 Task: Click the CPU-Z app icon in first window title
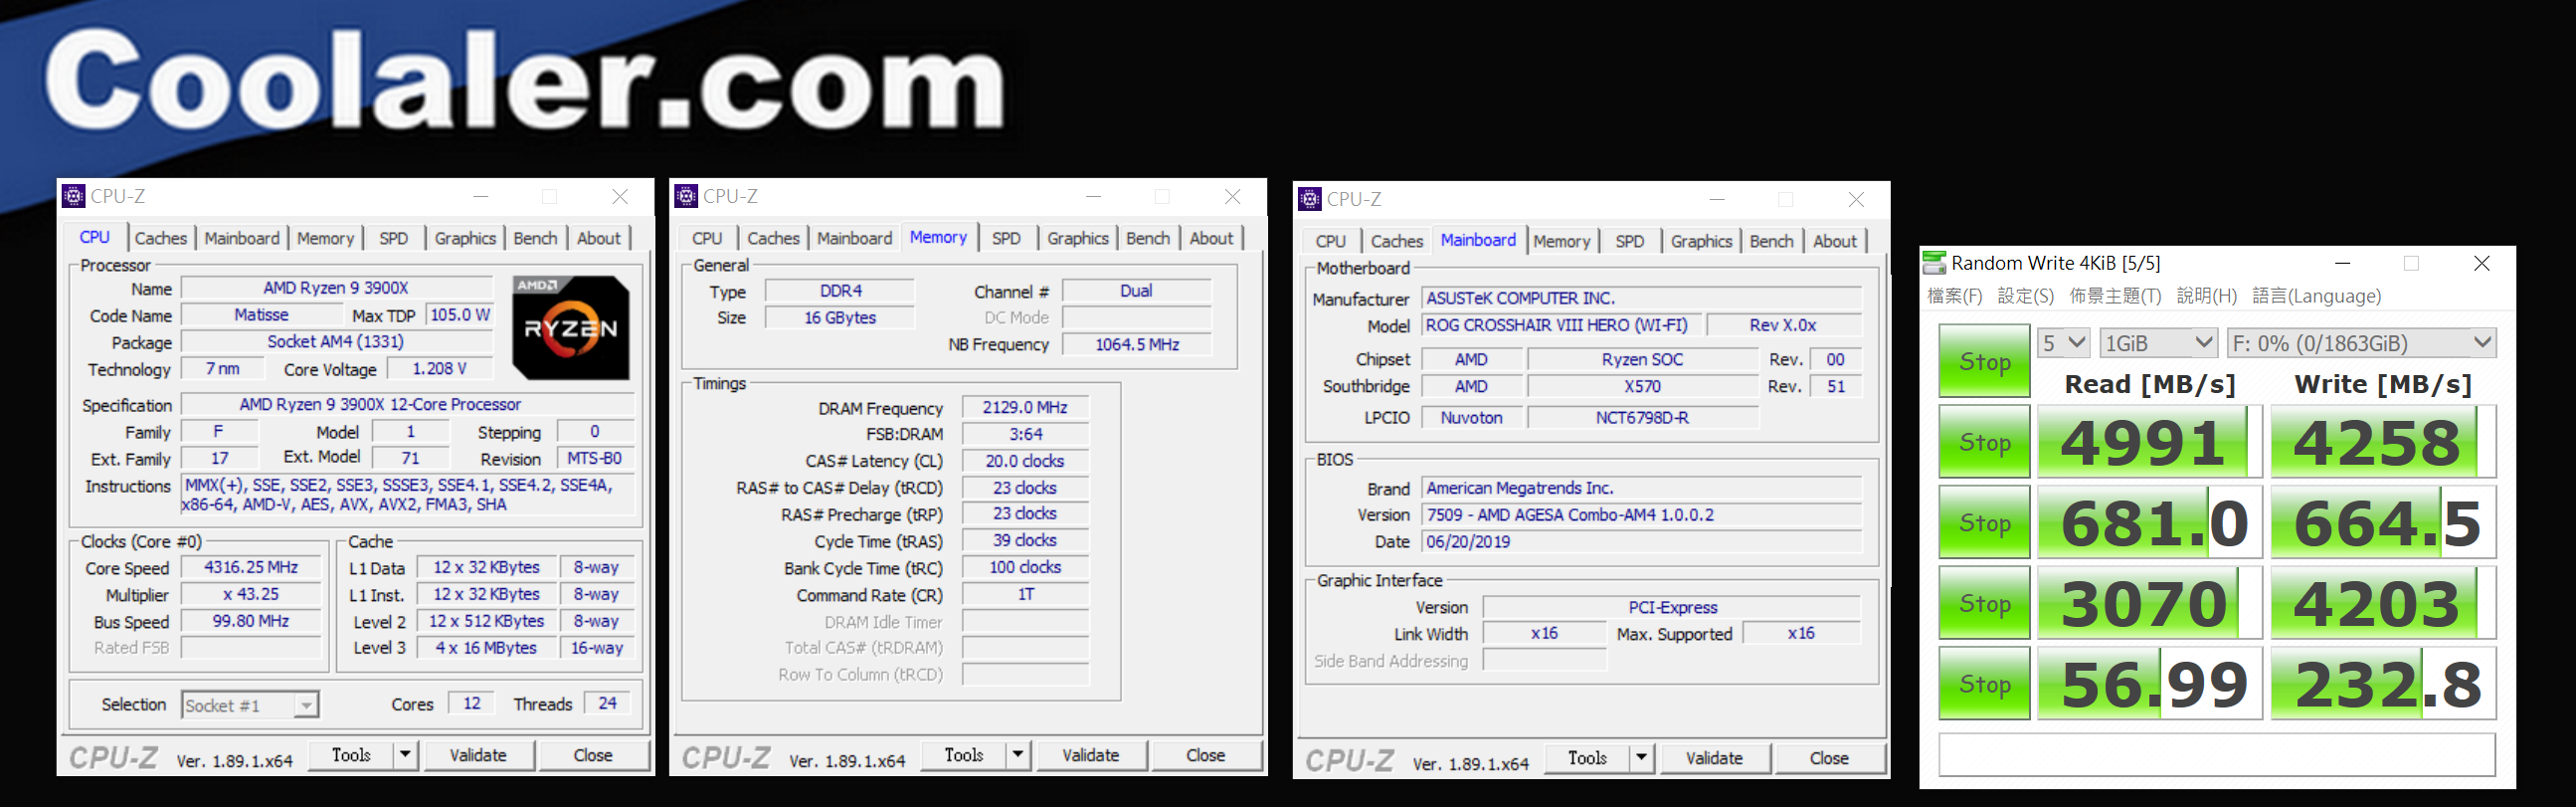(74, 196)
